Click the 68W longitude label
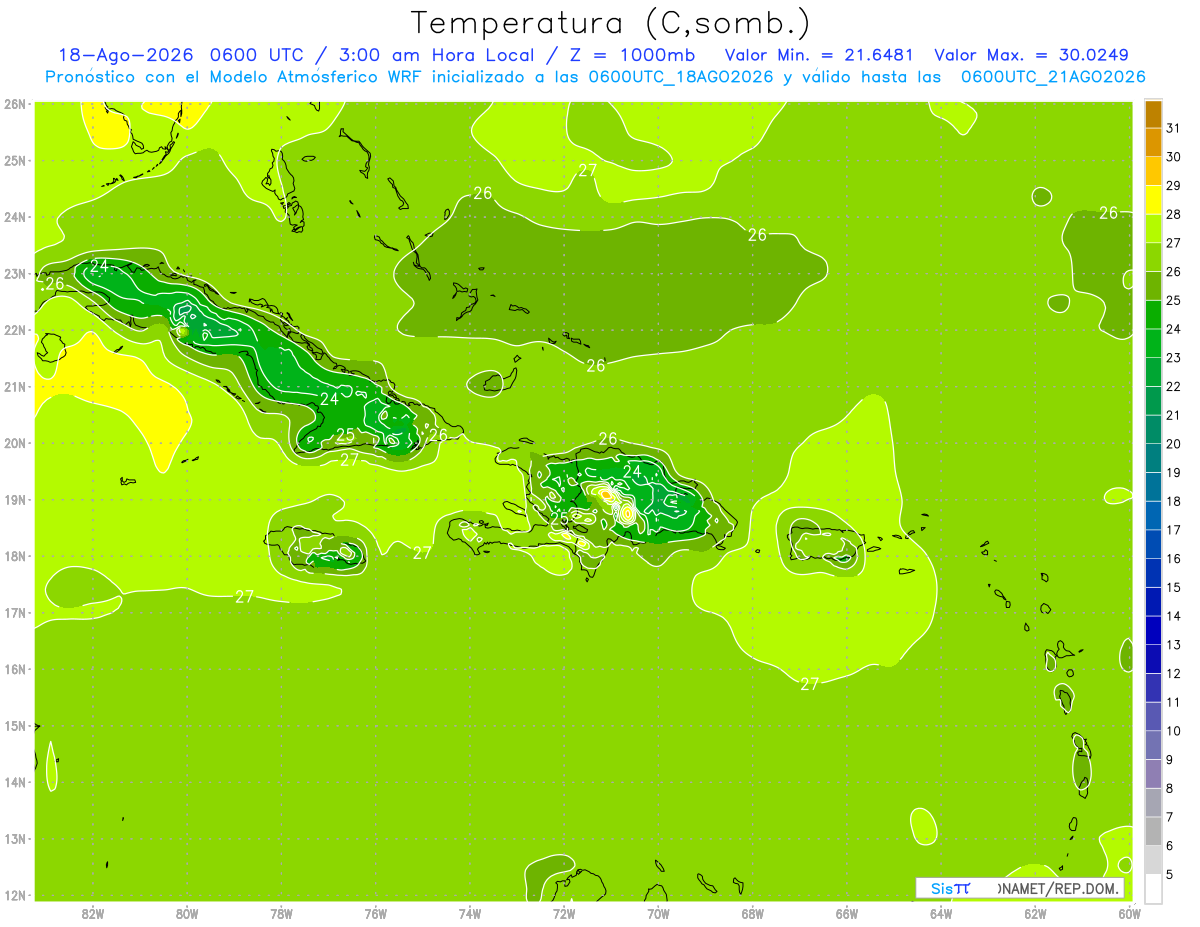This screenshot has height=927, width=1200. (753, 913)
